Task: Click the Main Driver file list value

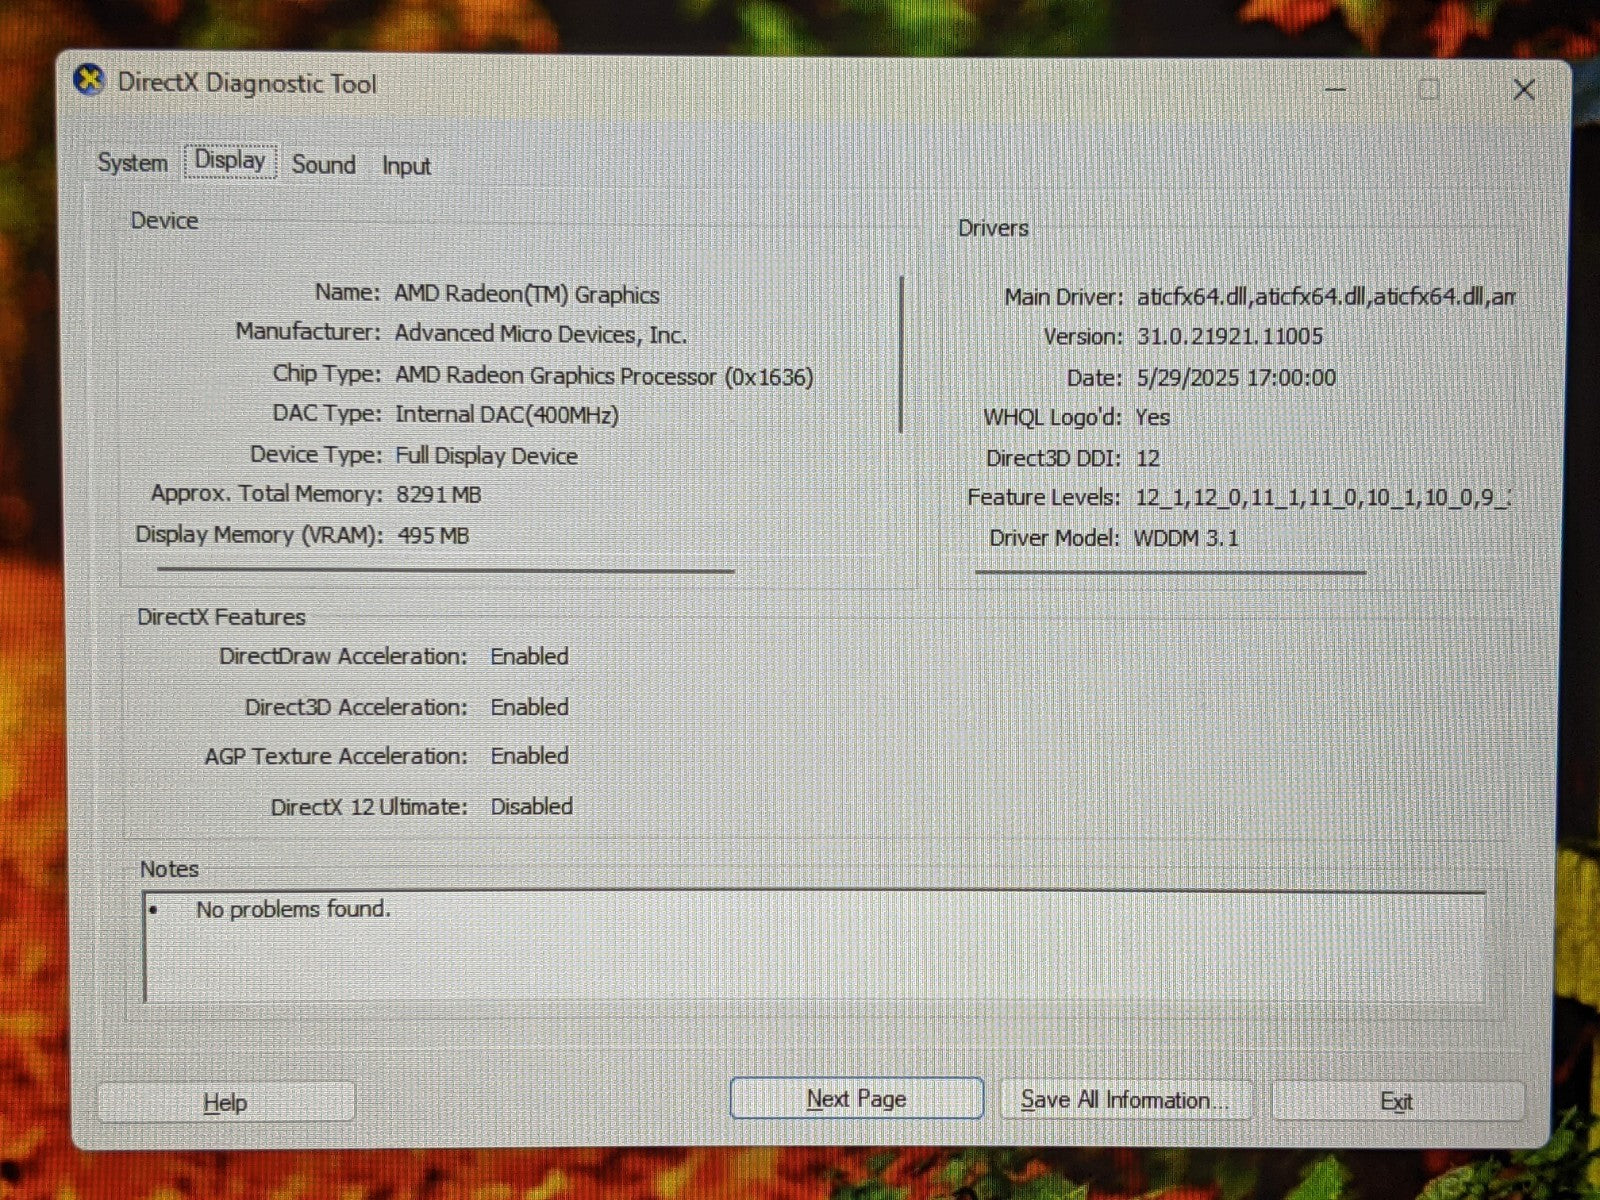Action: (x=1325, y=297)
